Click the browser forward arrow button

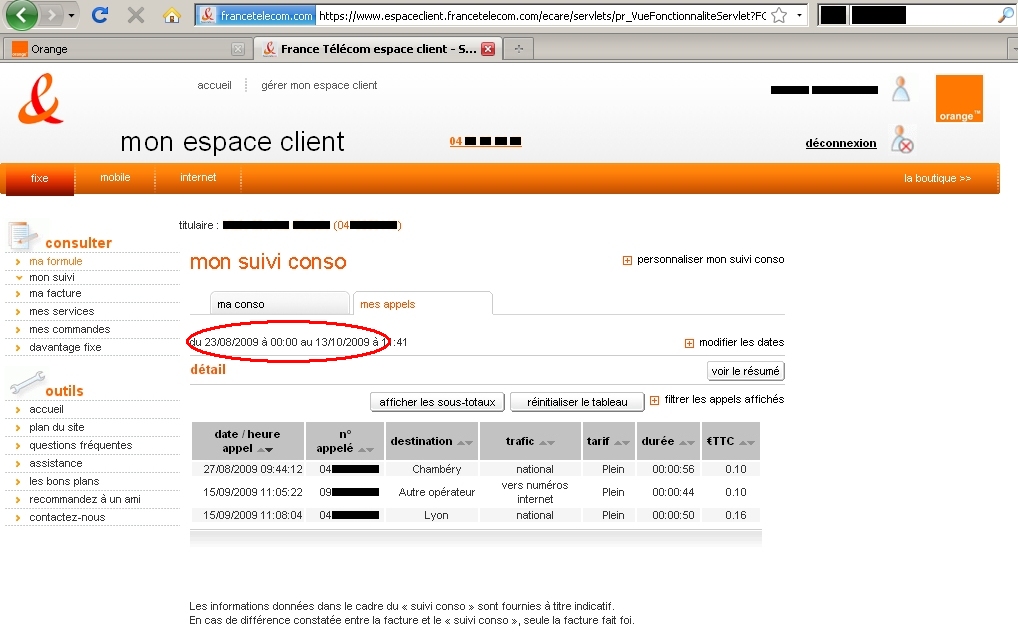tap(51, 15)
